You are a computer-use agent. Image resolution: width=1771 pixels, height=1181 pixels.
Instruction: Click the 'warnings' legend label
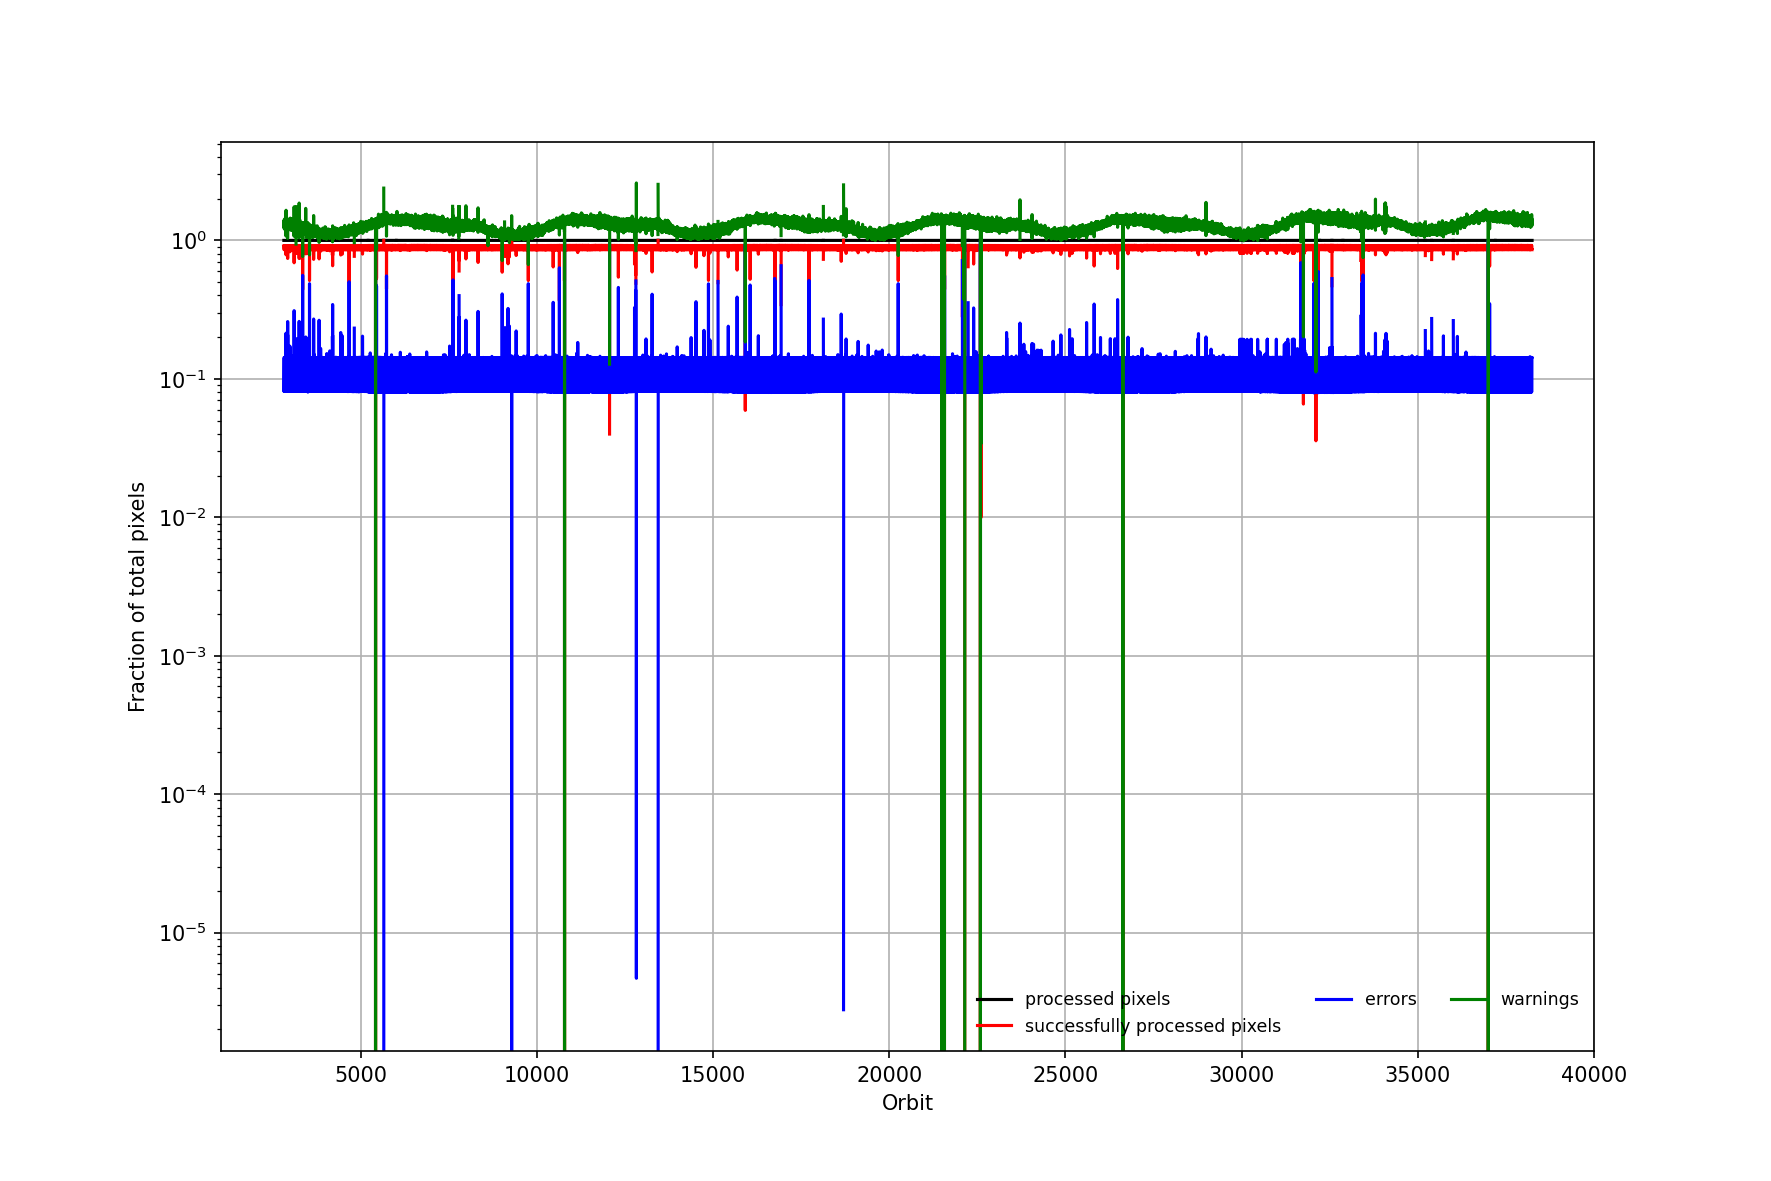[x=1539, y=999]
